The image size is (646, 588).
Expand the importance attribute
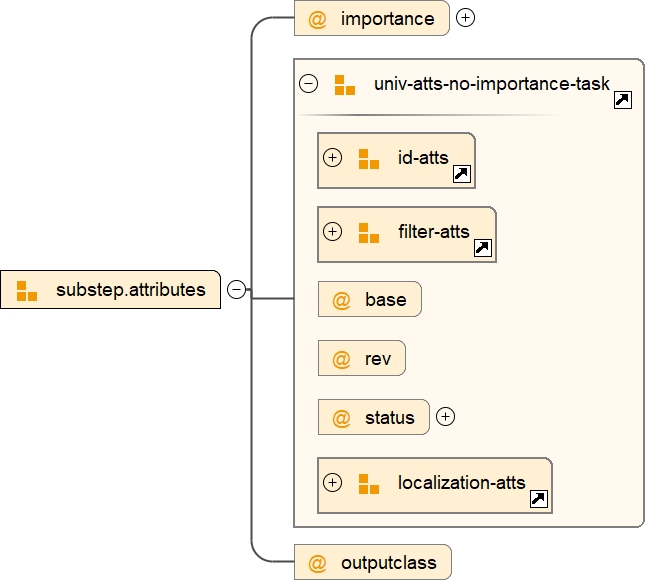click(x=465, y=18)
